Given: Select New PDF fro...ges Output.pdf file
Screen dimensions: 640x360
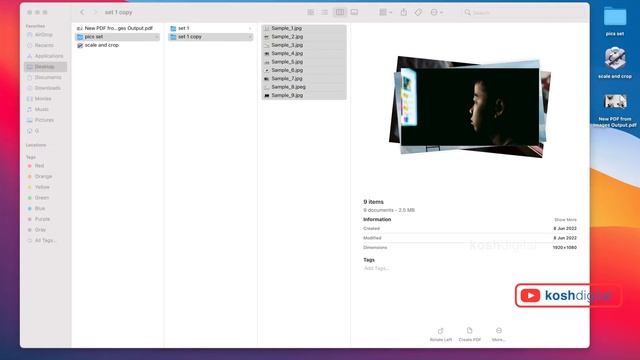Looking at the screenshot, I should (117, 28).
